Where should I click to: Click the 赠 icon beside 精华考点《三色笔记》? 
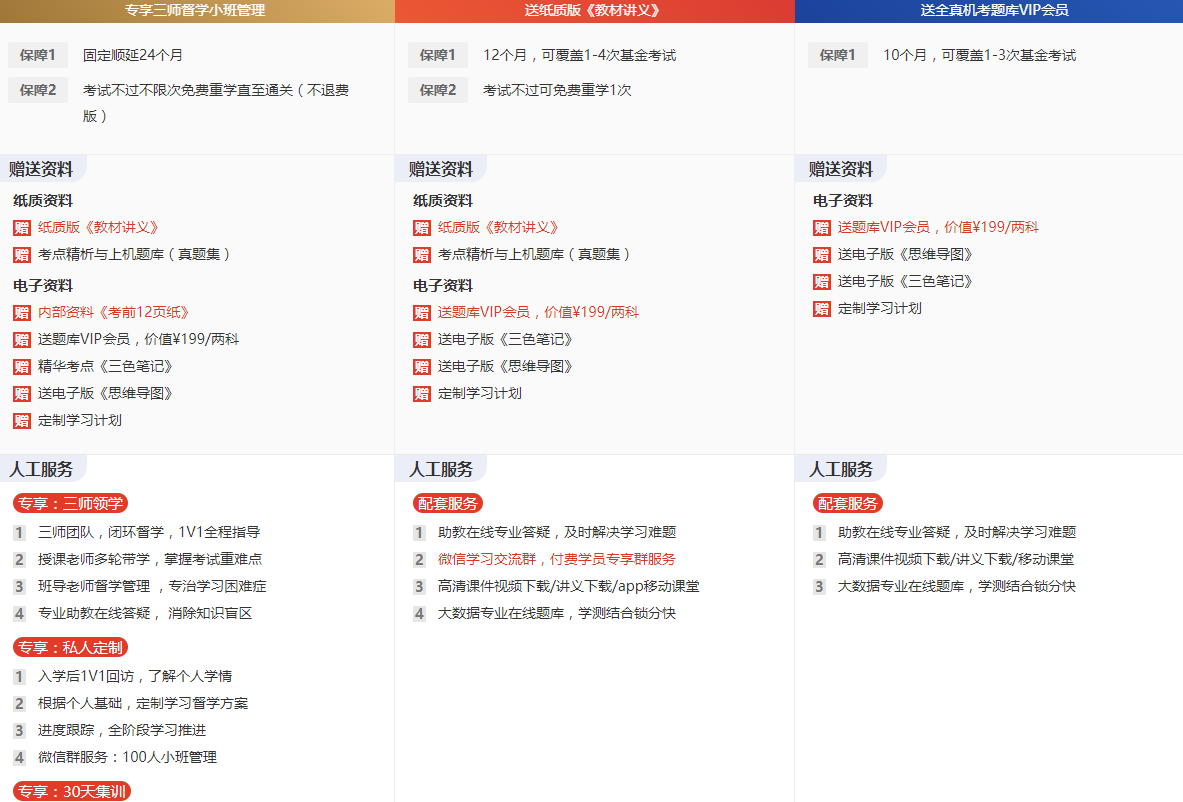[x=22, y=367]
